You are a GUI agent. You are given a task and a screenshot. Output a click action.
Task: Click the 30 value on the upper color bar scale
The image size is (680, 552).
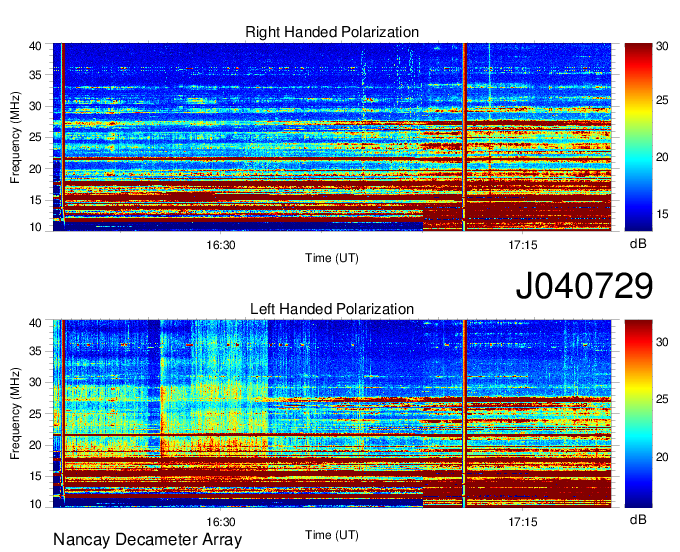click(662, 46)
